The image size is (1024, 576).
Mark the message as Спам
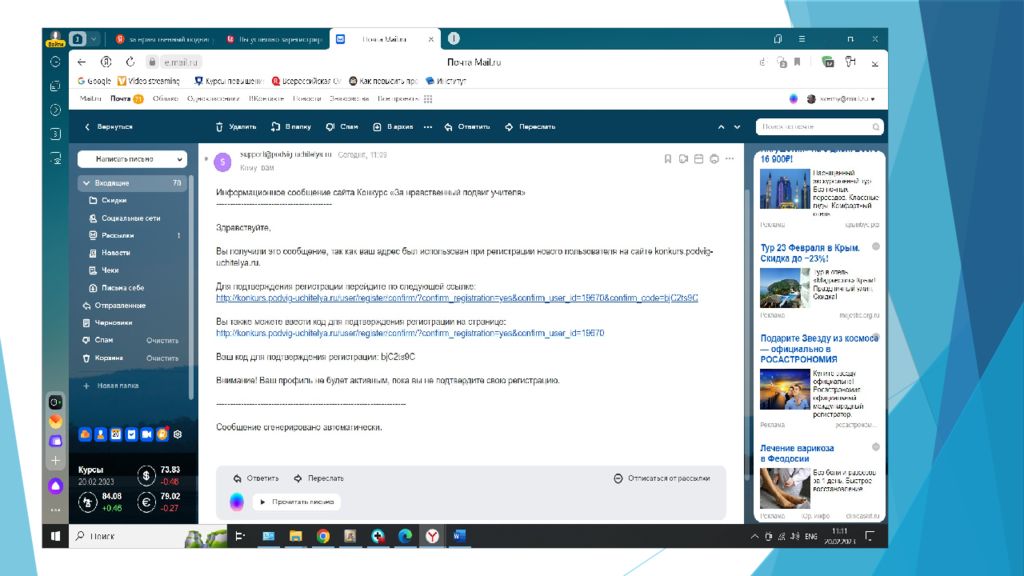[x=342, y=127]
